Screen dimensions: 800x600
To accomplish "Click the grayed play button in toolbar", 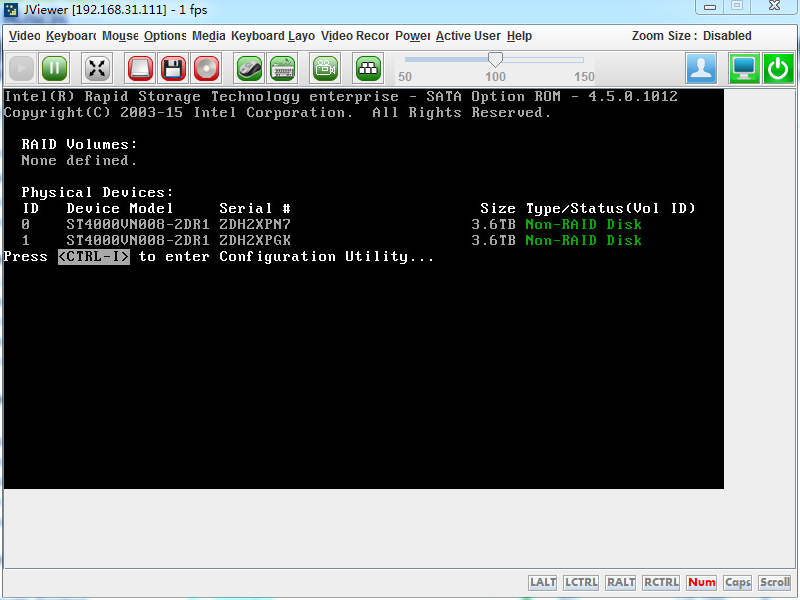I will (21, 68).
